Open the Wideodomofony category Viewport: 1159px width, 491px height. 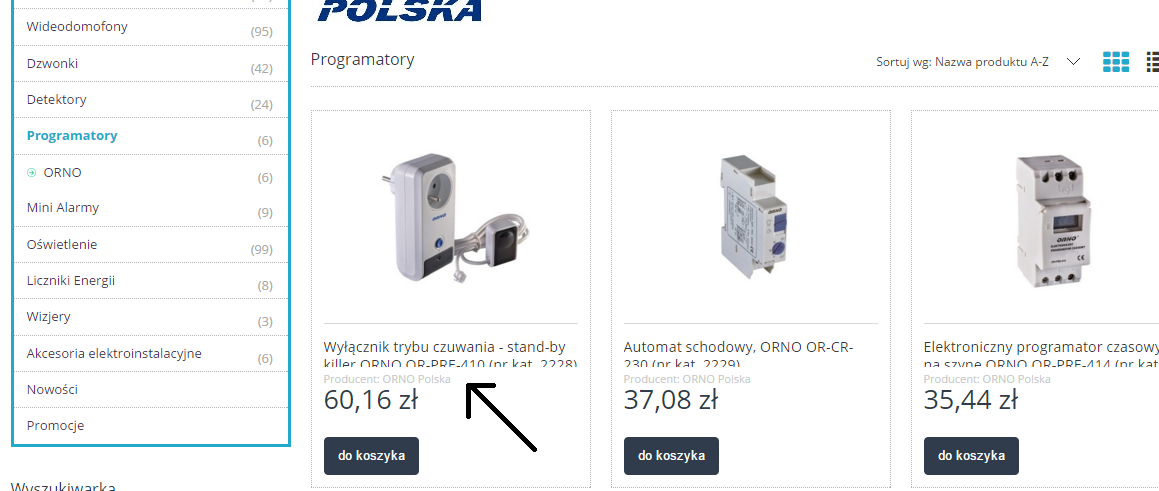point(77,27)
